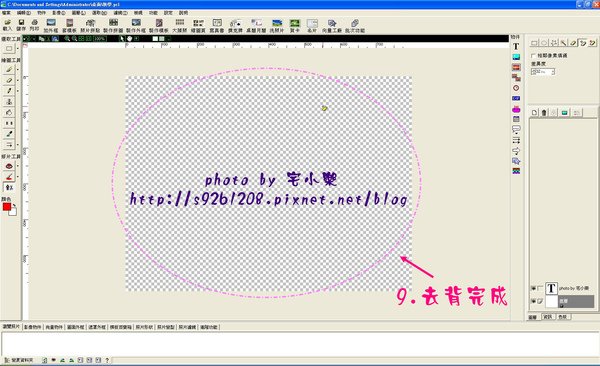The height and width of the screenshot is (366, 600).
Task: Create new layer with blank page icon
Action: [x=535, y=113]
